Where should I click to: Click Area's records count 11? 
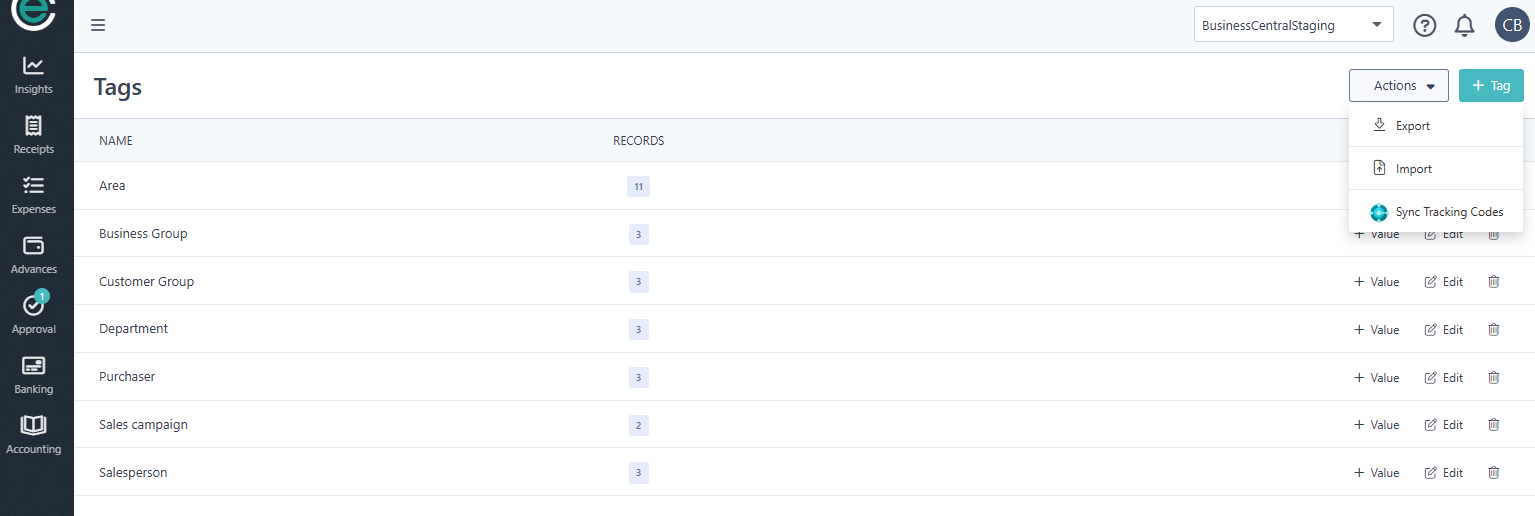[x=638, y=187]
